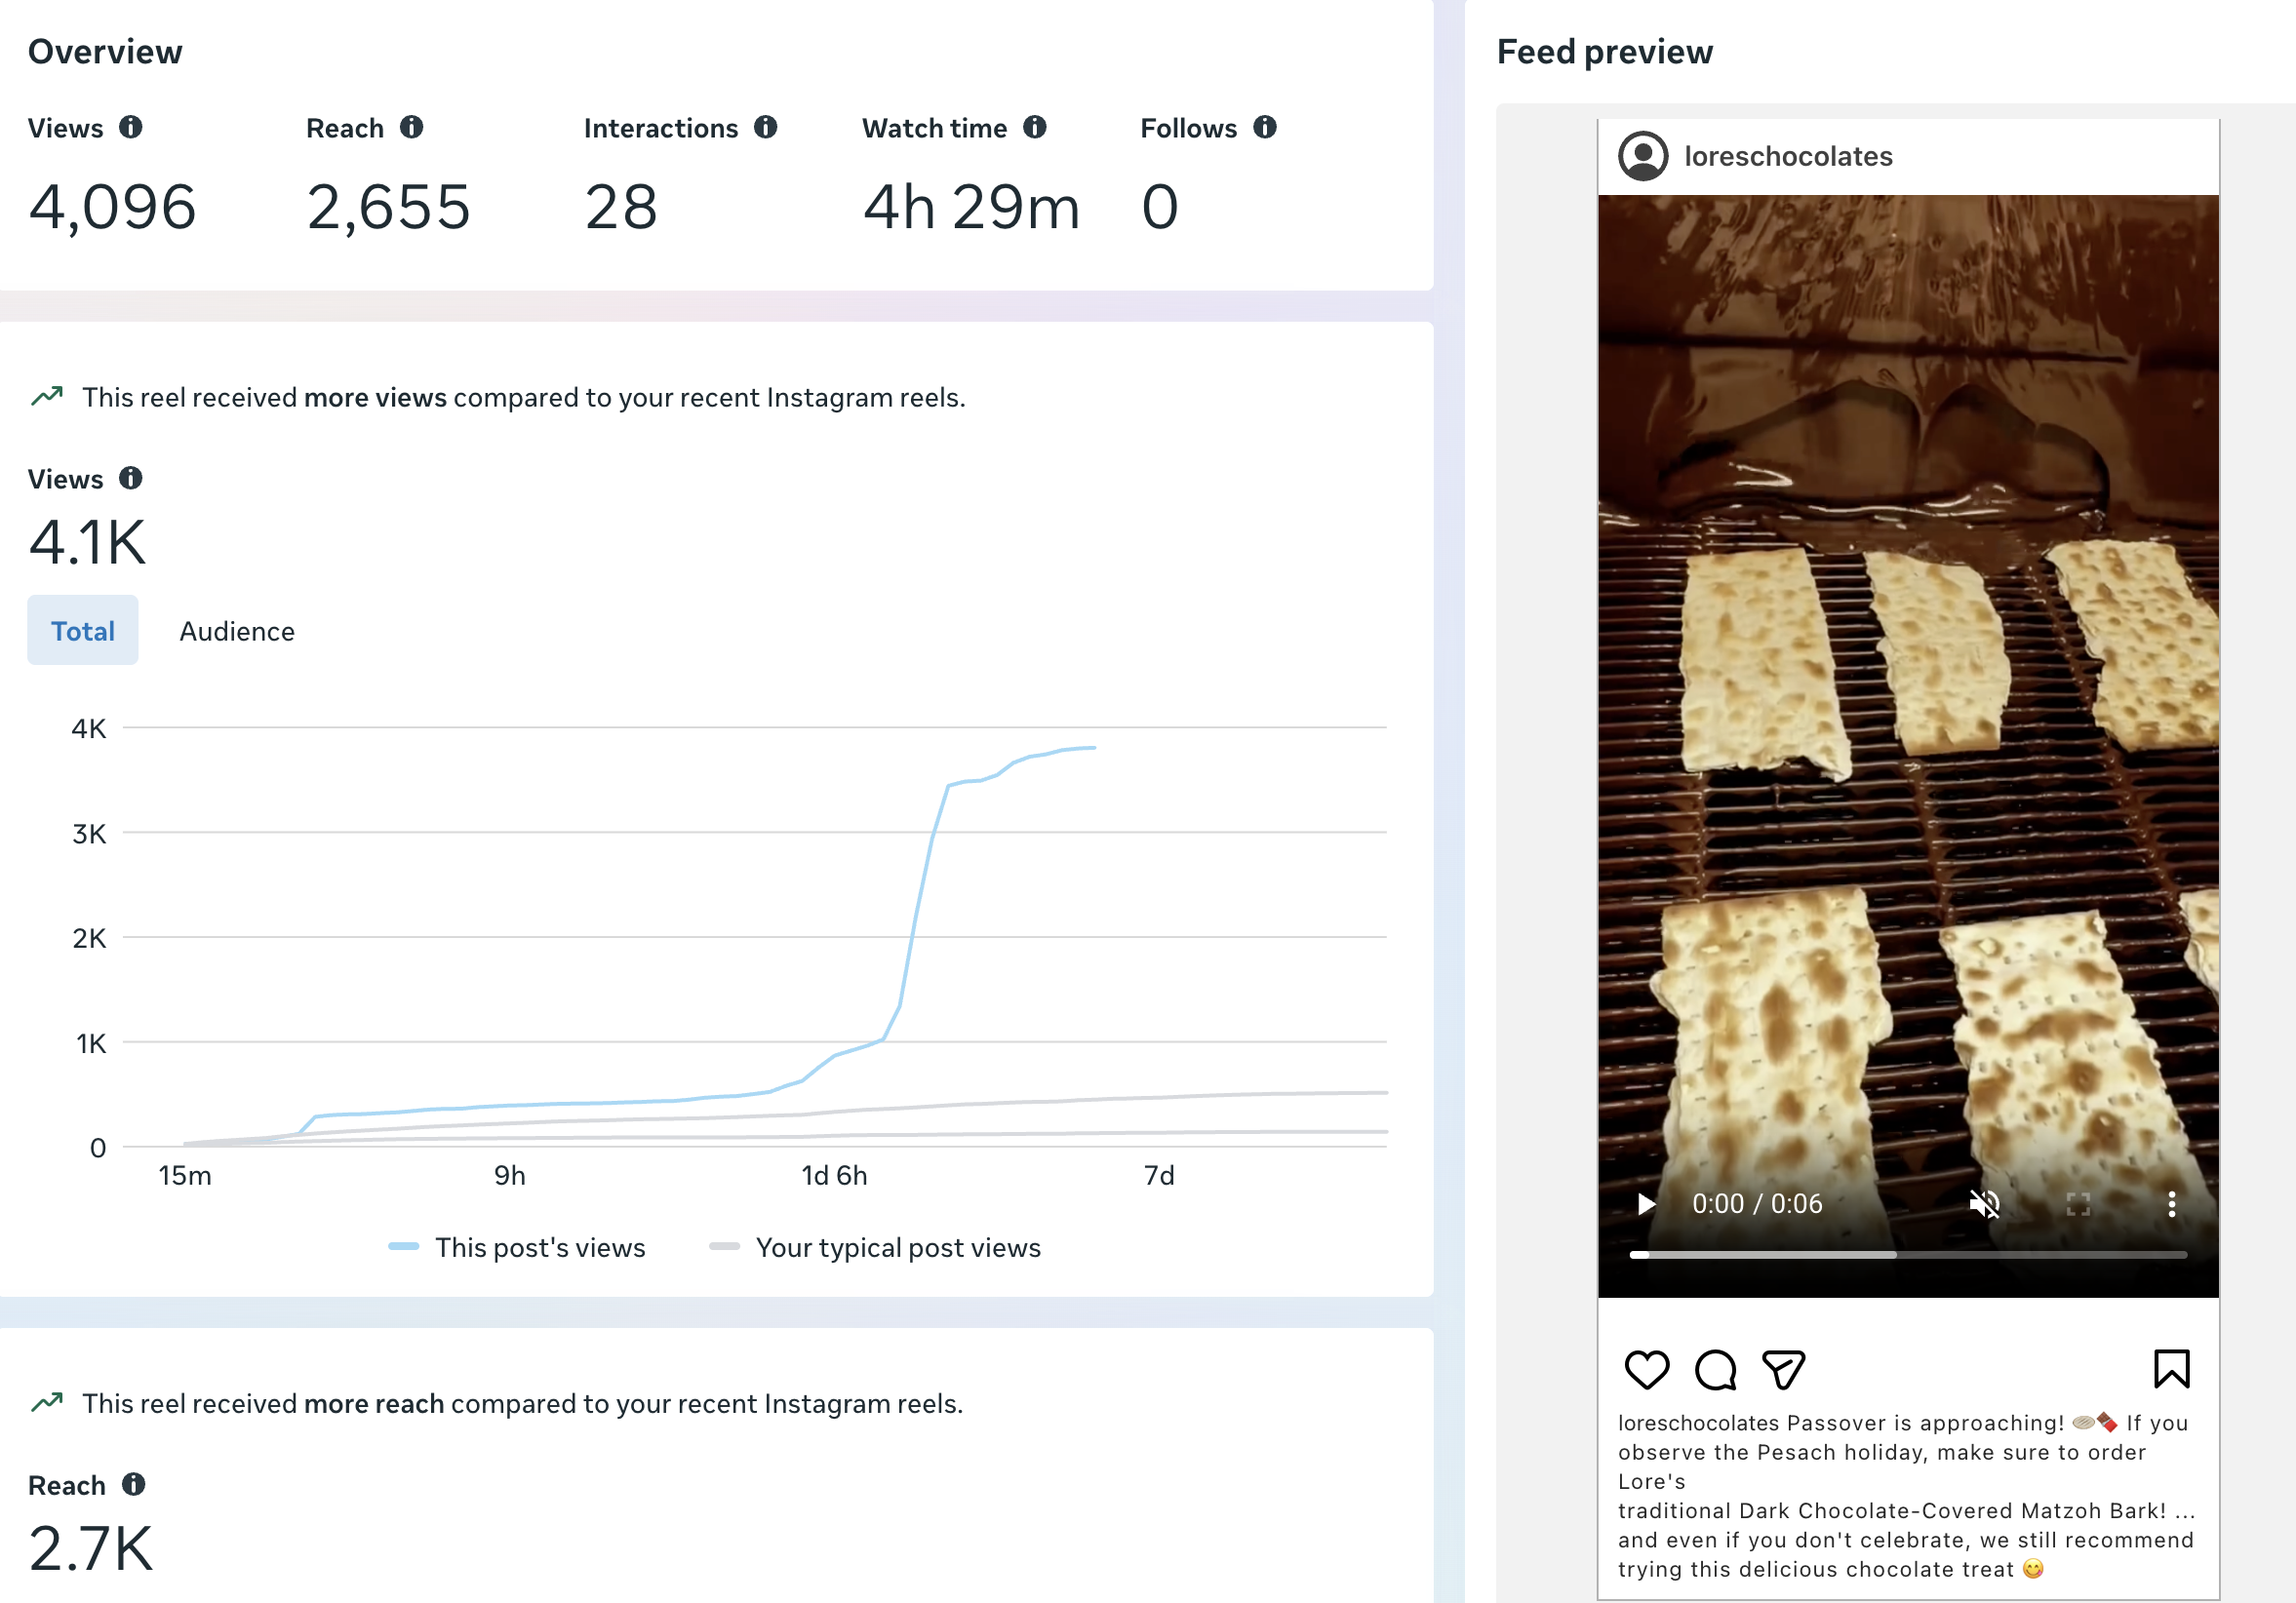Open the Interactions info tooltip icon
The height and width of the screenshot is (1603, 2296).
765,127
